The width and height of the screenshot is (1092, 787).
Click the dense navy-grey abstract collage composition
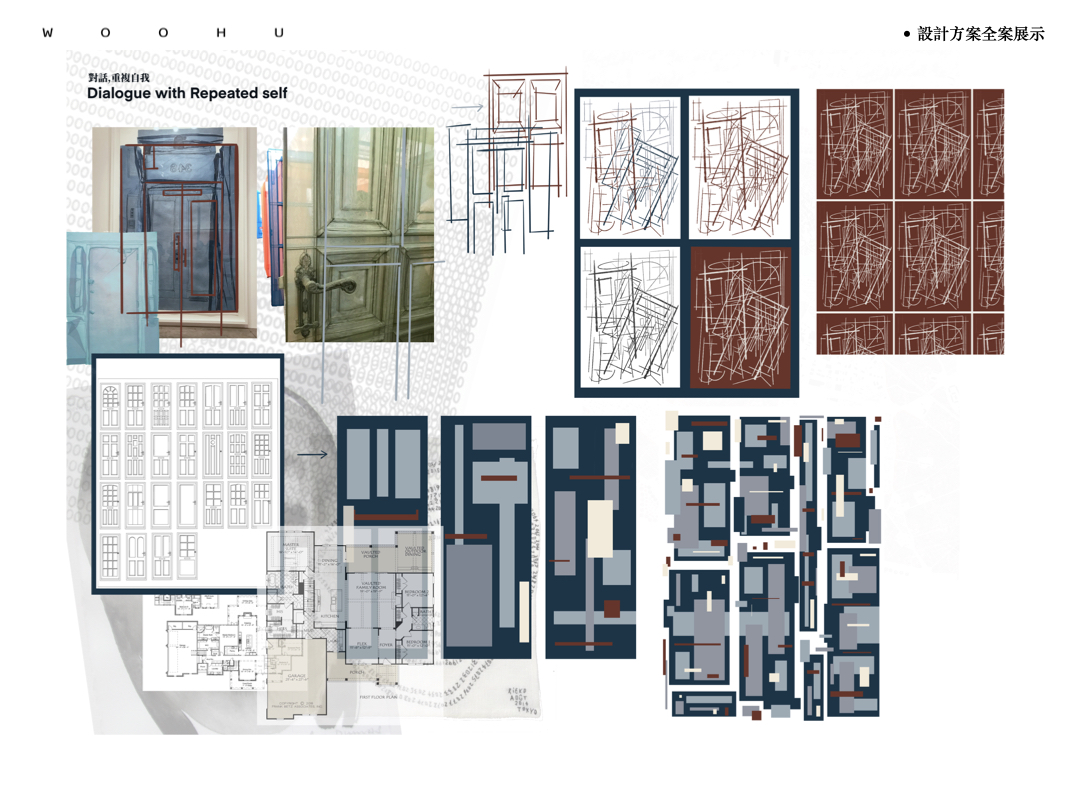click(x=773, y=566)
